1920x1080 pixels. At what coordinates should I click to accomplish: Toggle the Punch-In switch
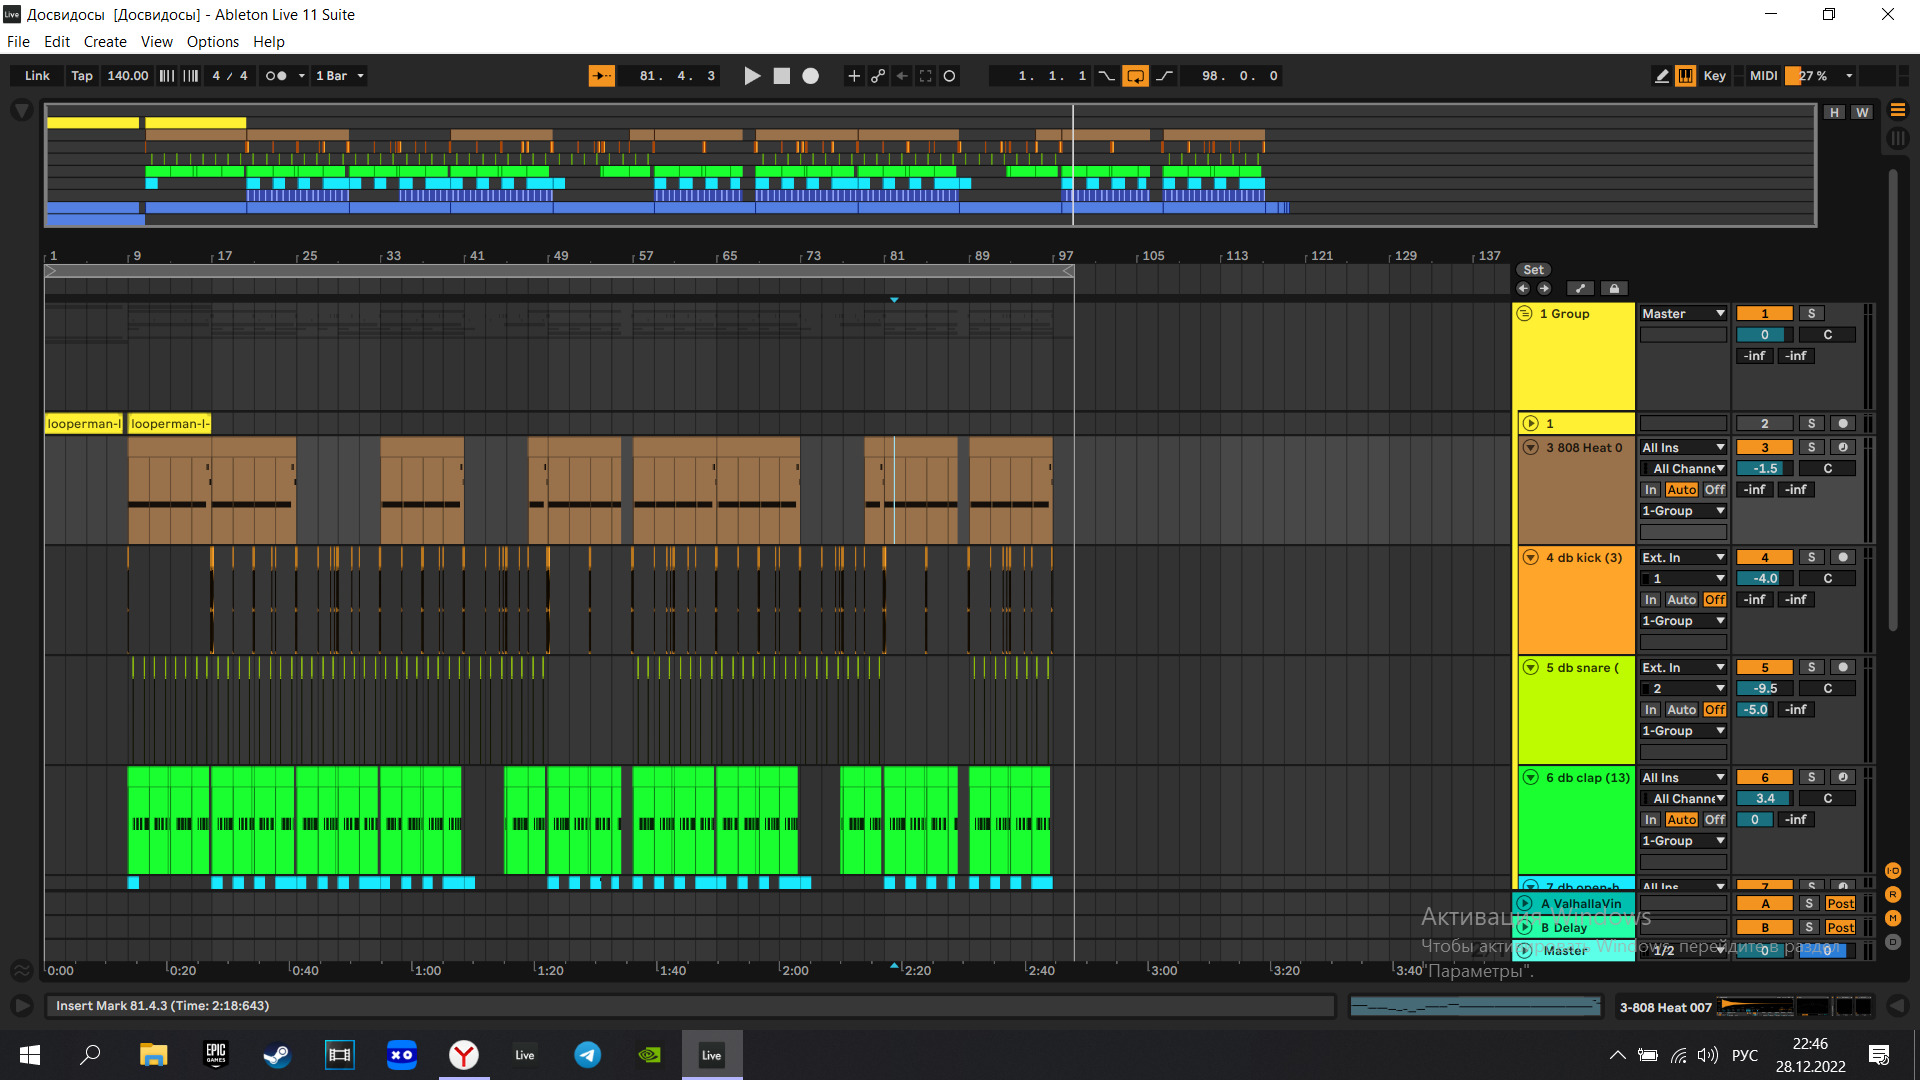click(1107, 76)
